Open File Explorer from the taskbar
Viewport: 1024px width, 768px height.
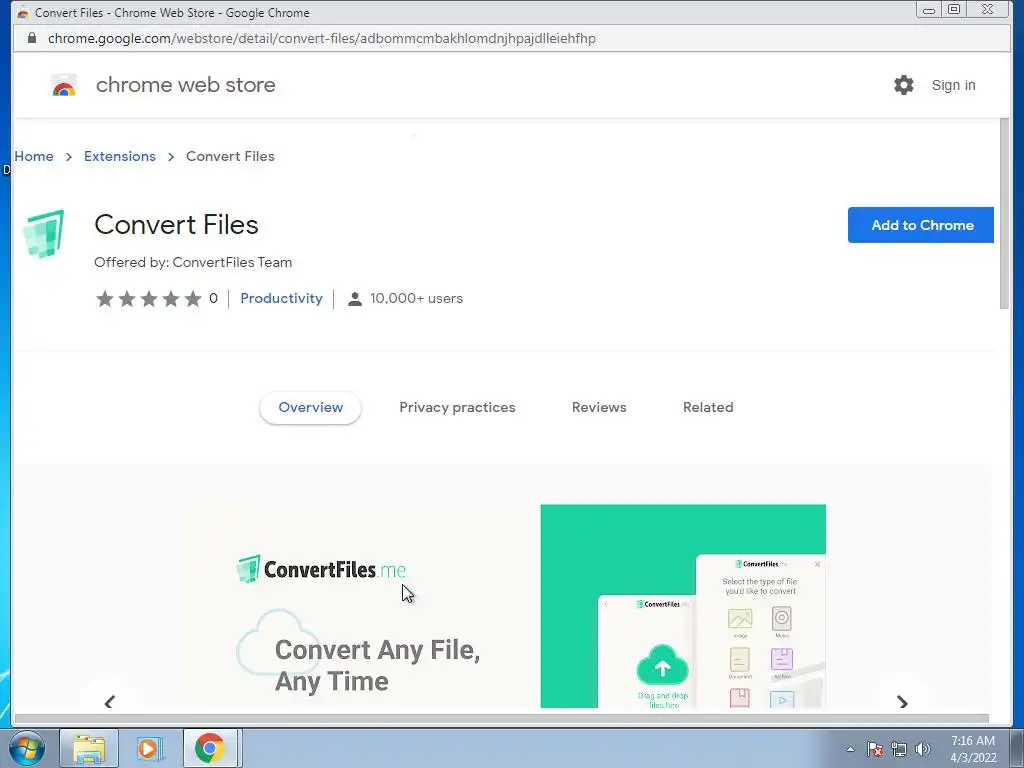pos(89,748)
